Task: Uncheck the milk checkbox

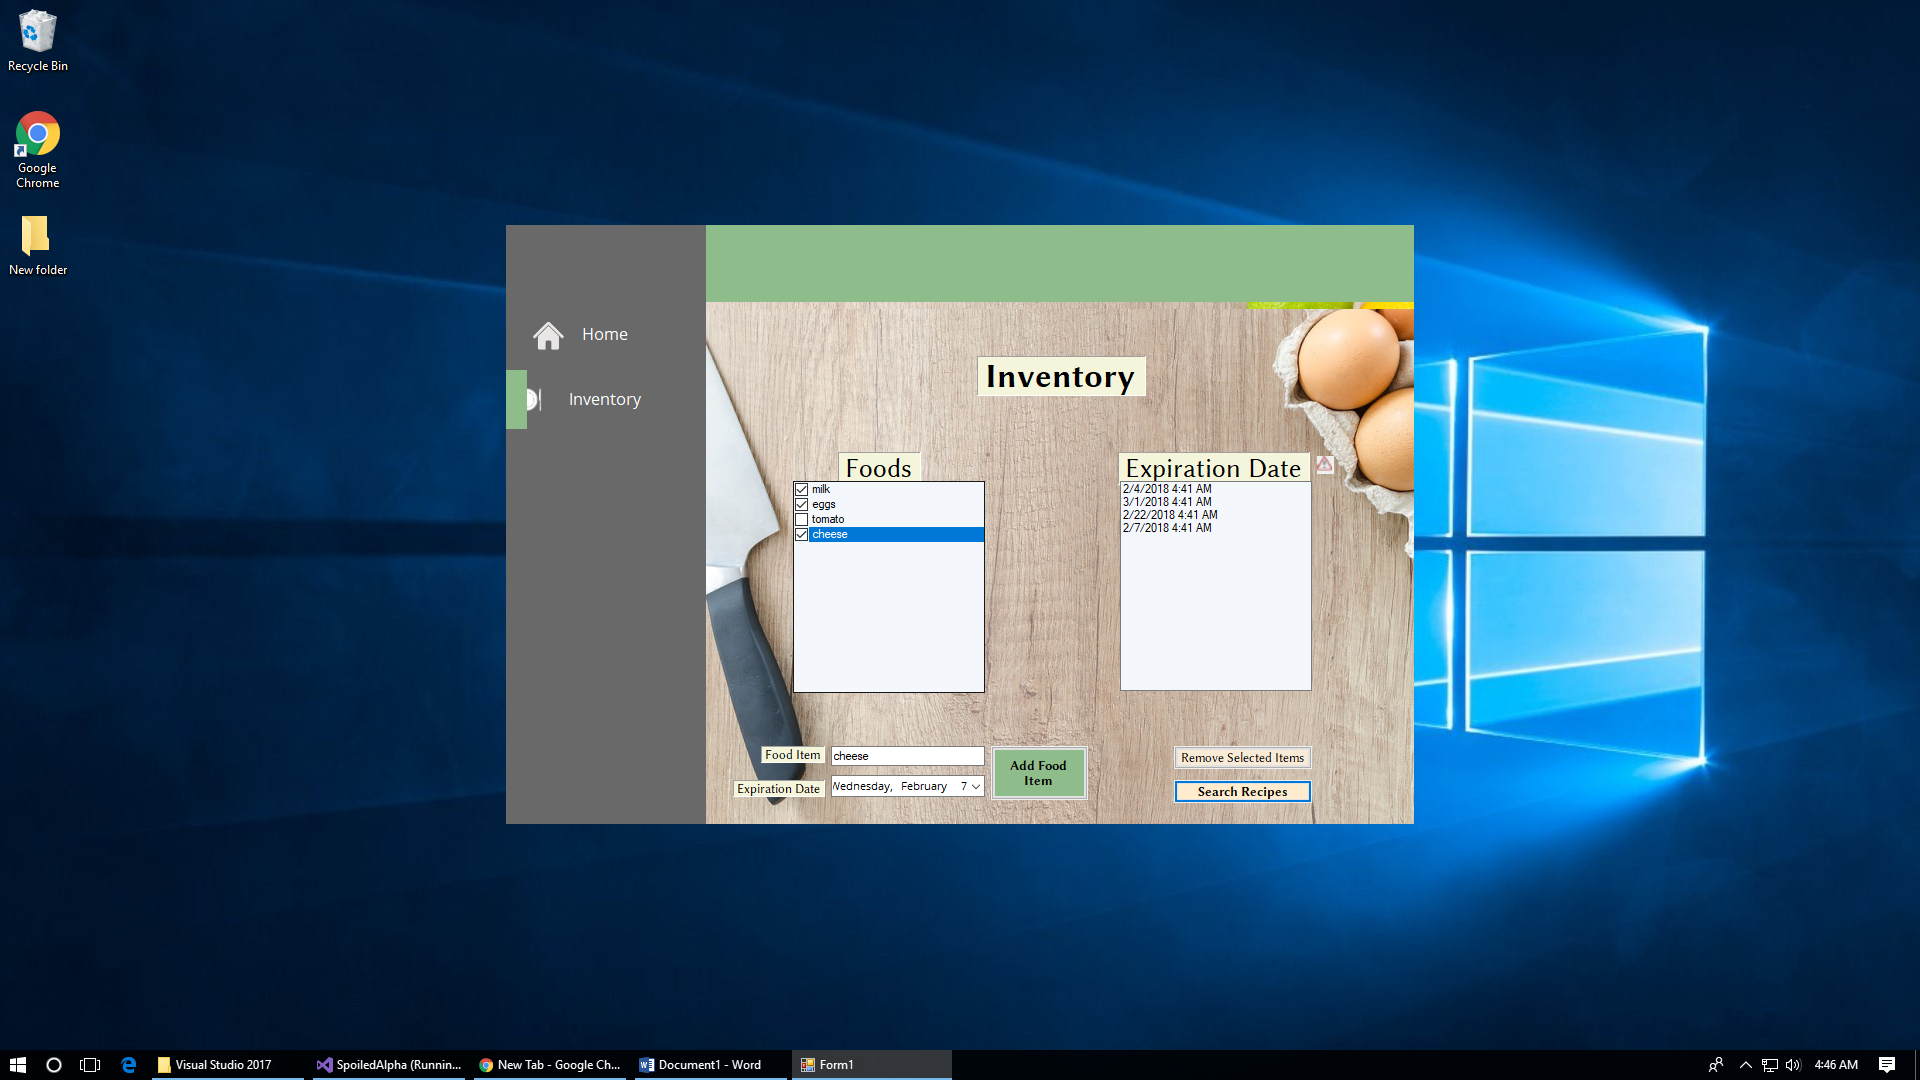Action: point(801,490)
